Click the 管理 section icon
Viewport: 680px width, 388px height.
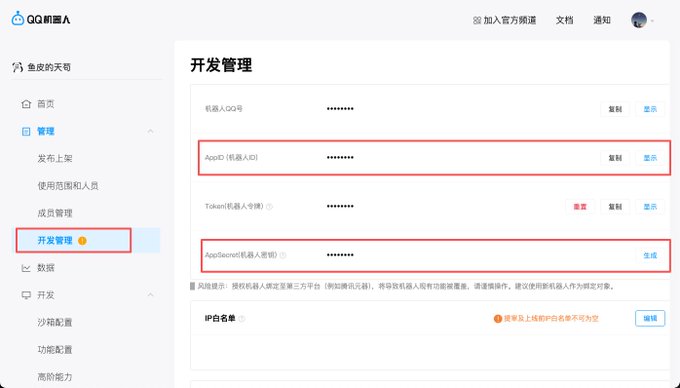26,131
